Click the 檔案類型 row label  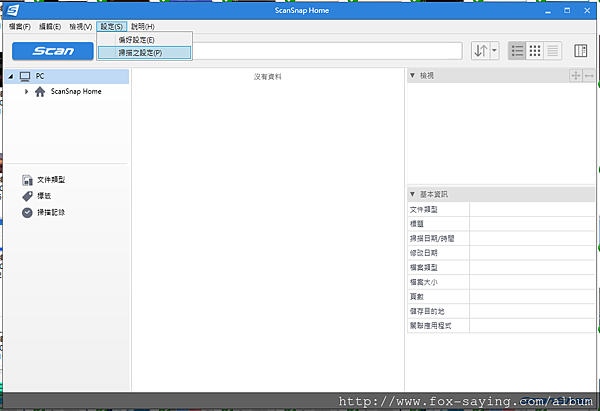click(423, 267)
